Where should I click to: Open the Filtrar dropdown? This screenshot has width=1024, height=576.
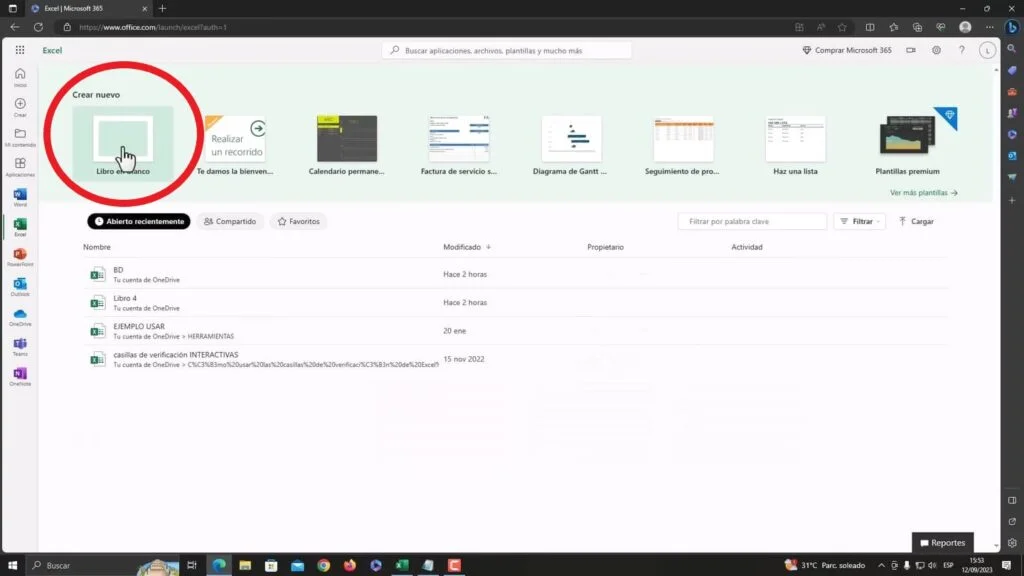(x=859, y=221)
